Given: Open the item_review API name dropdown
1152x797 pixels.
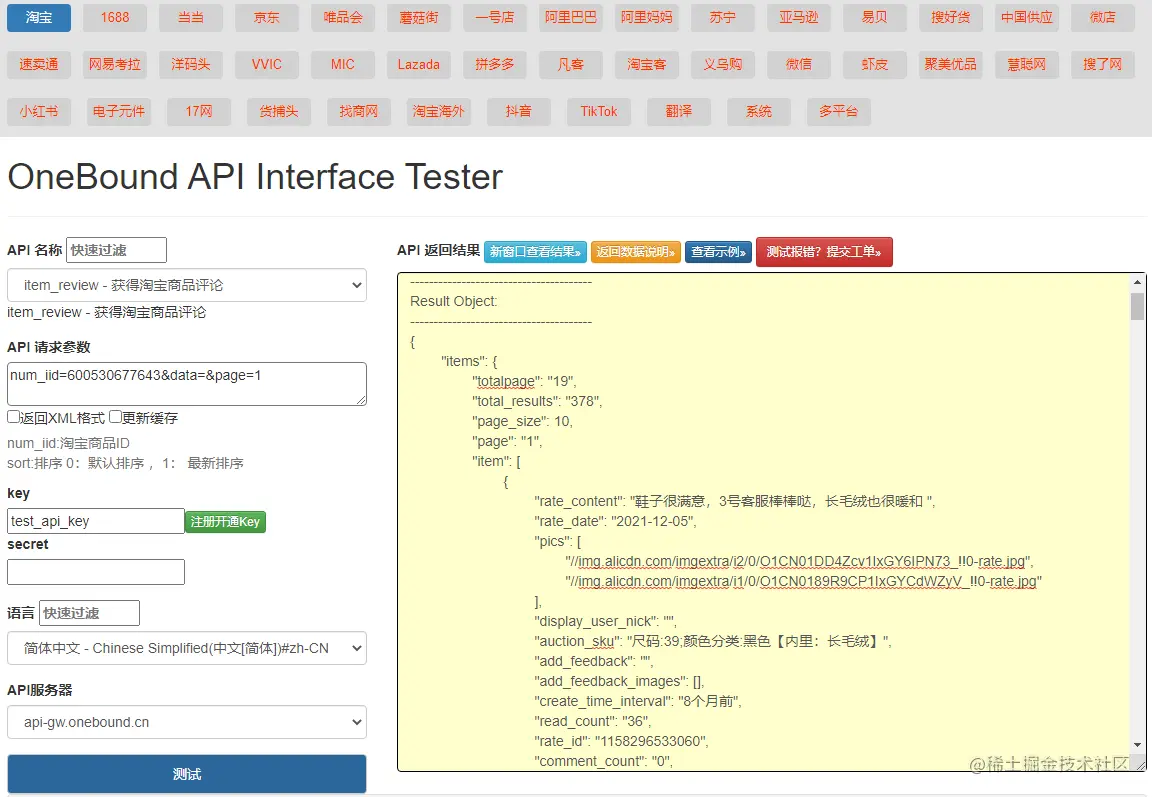Looking at the screenshot, I should (187, 285).
